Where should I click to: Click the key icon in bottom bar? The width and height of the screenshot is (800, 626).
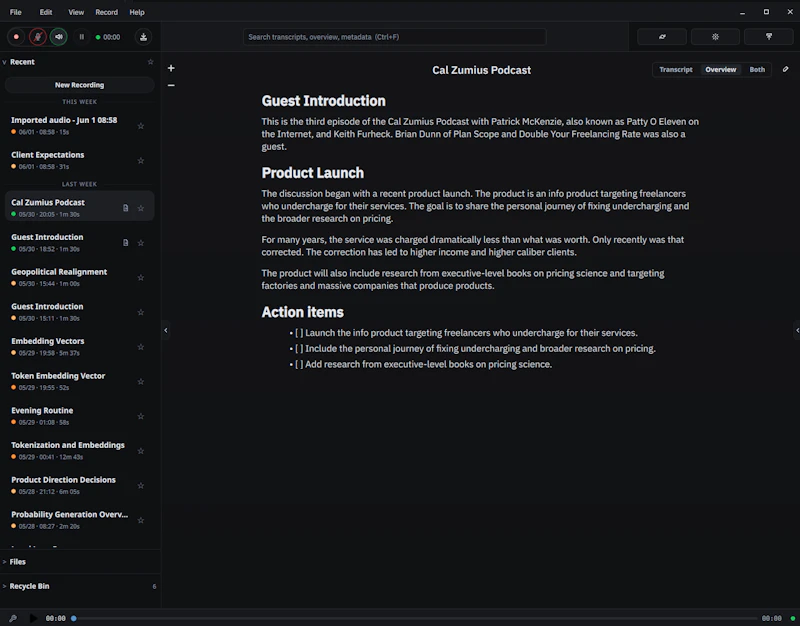tap(13, 618)
